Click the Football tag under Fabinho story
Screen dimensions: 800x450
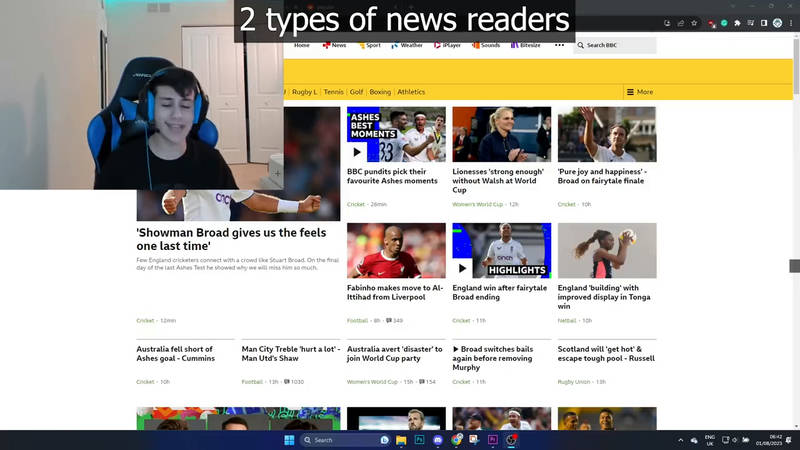[357, 320]
